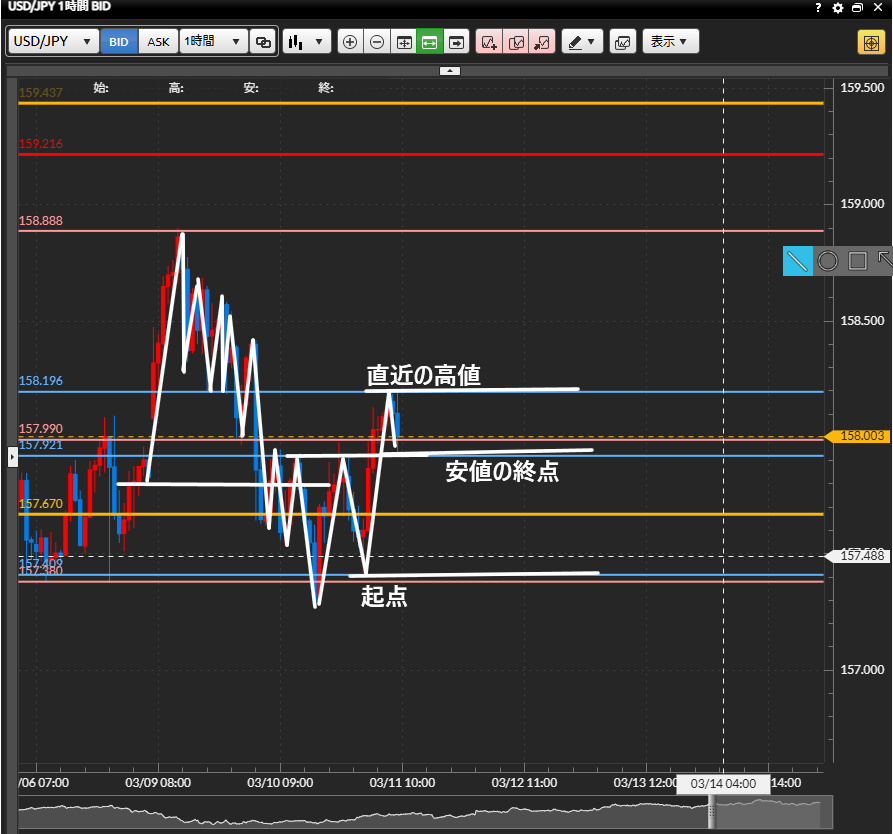Open the chart type dropdown
Image resolution: width=893 pixels, height=834 pixels.
point(306,42)
